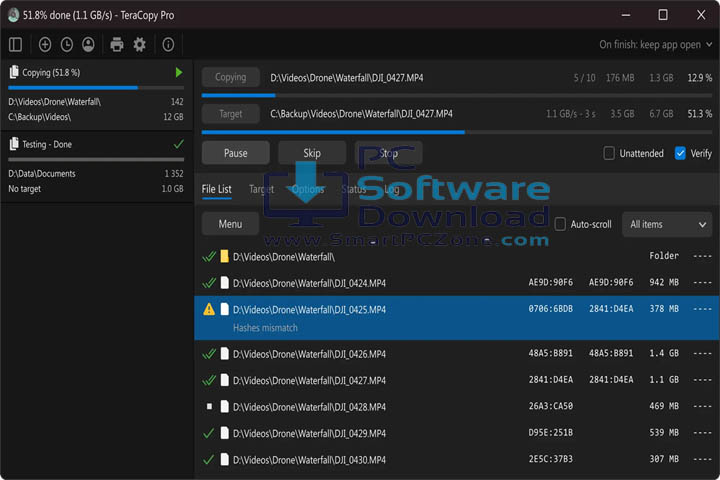720x480 pixels.
Task: Open history clock icon
Action: tap(67, 45)
